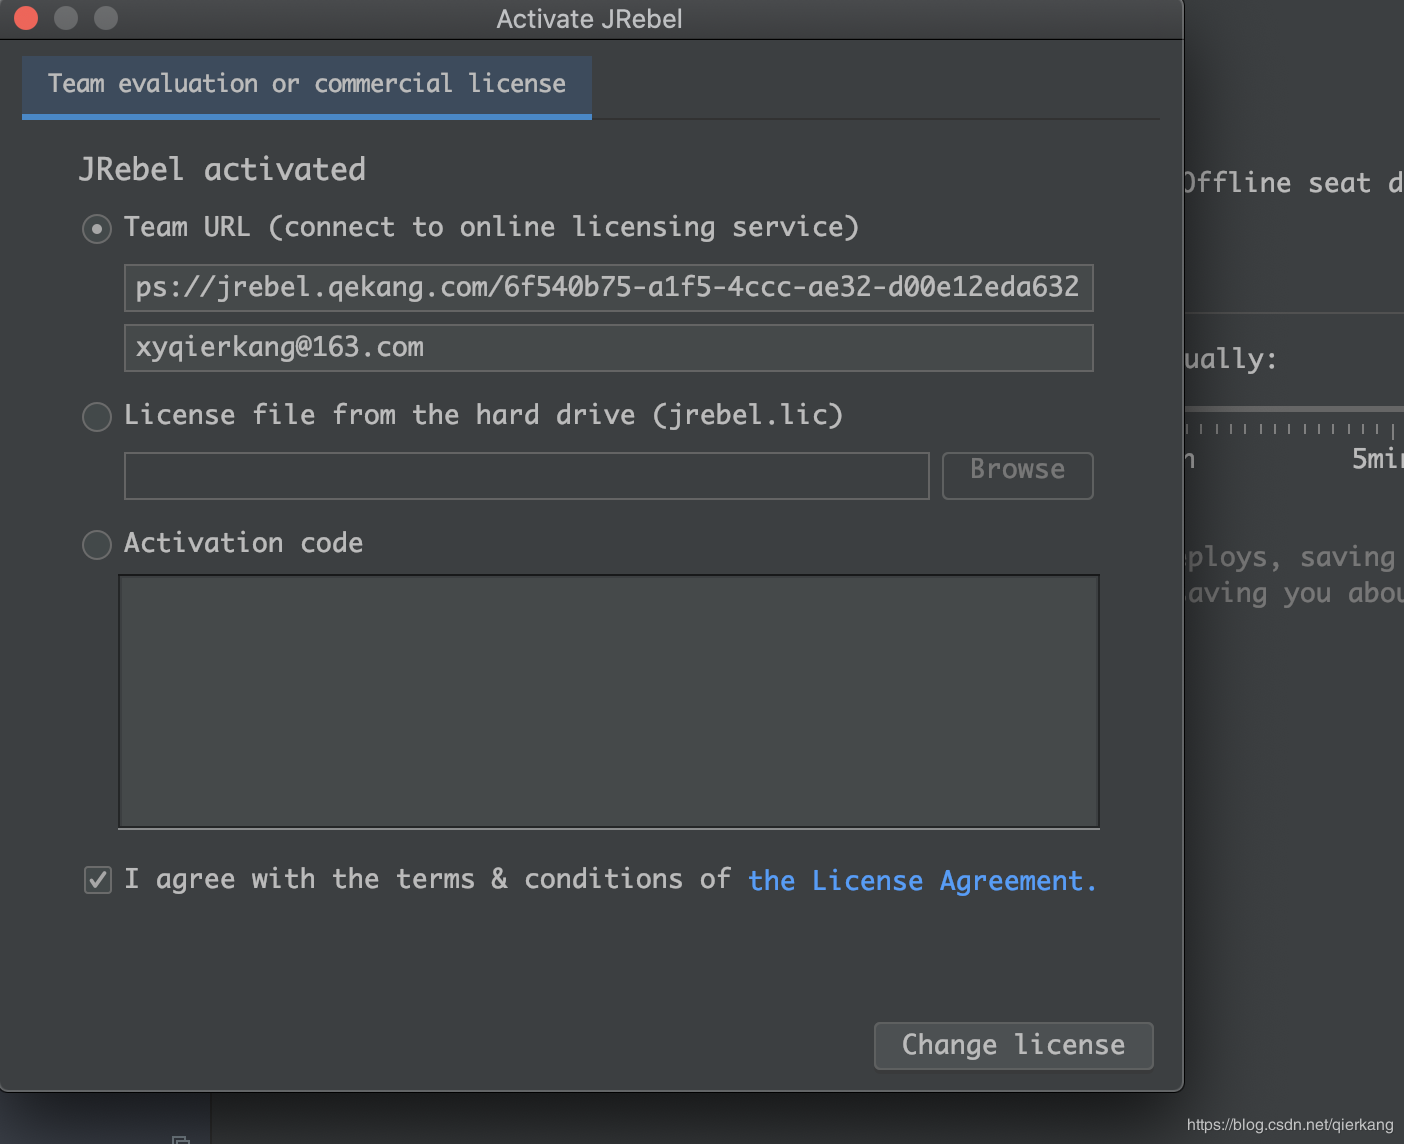Screen dimensions: 1404x1144
Task: Select the Team URL radio option
Action: [97, 229]
